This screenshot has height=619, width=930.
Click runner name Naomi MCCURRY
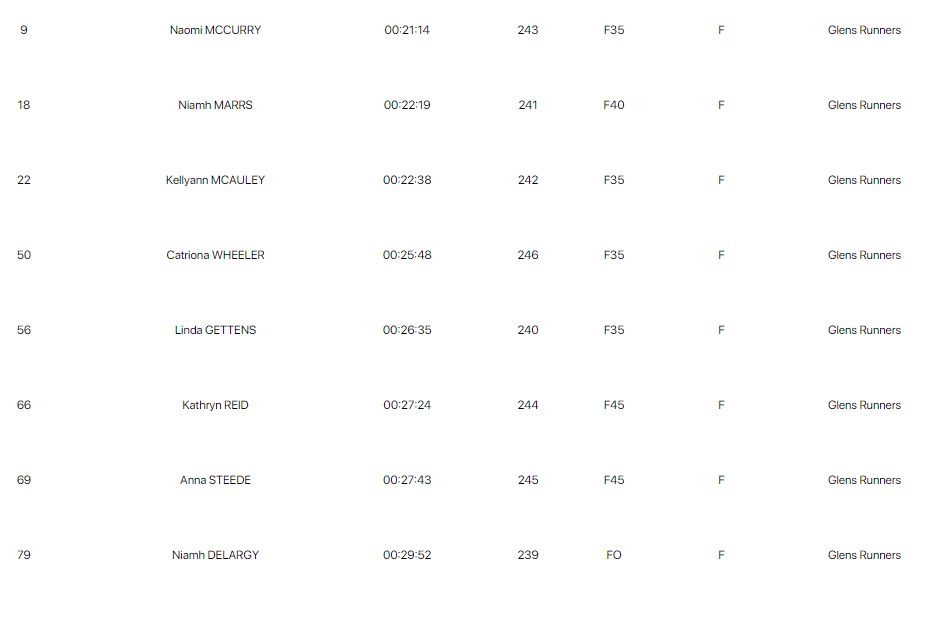tap(215, 30)
